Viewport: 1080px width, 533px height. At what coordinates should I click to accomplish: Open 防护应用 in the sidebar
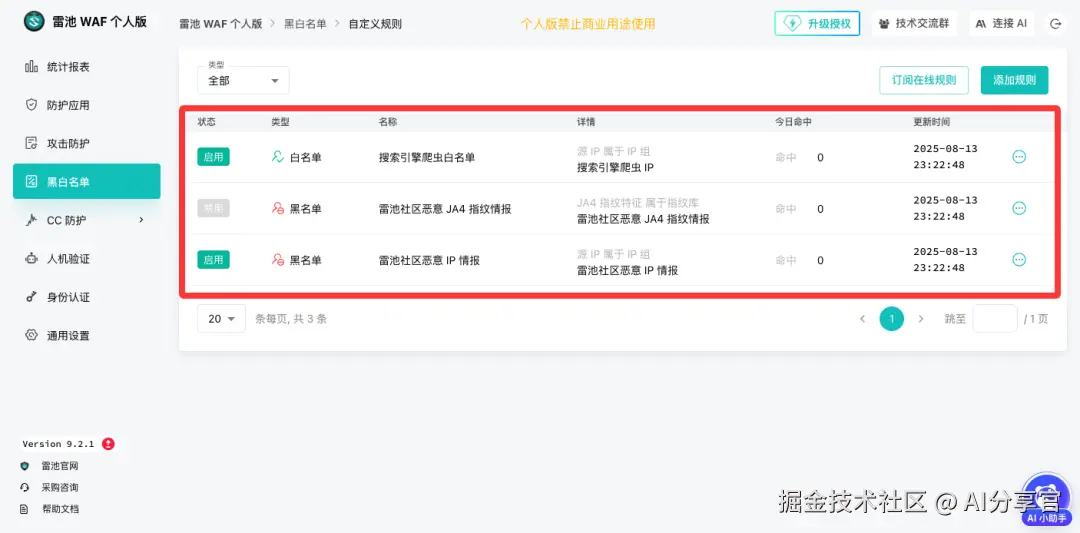click(87, 105)
